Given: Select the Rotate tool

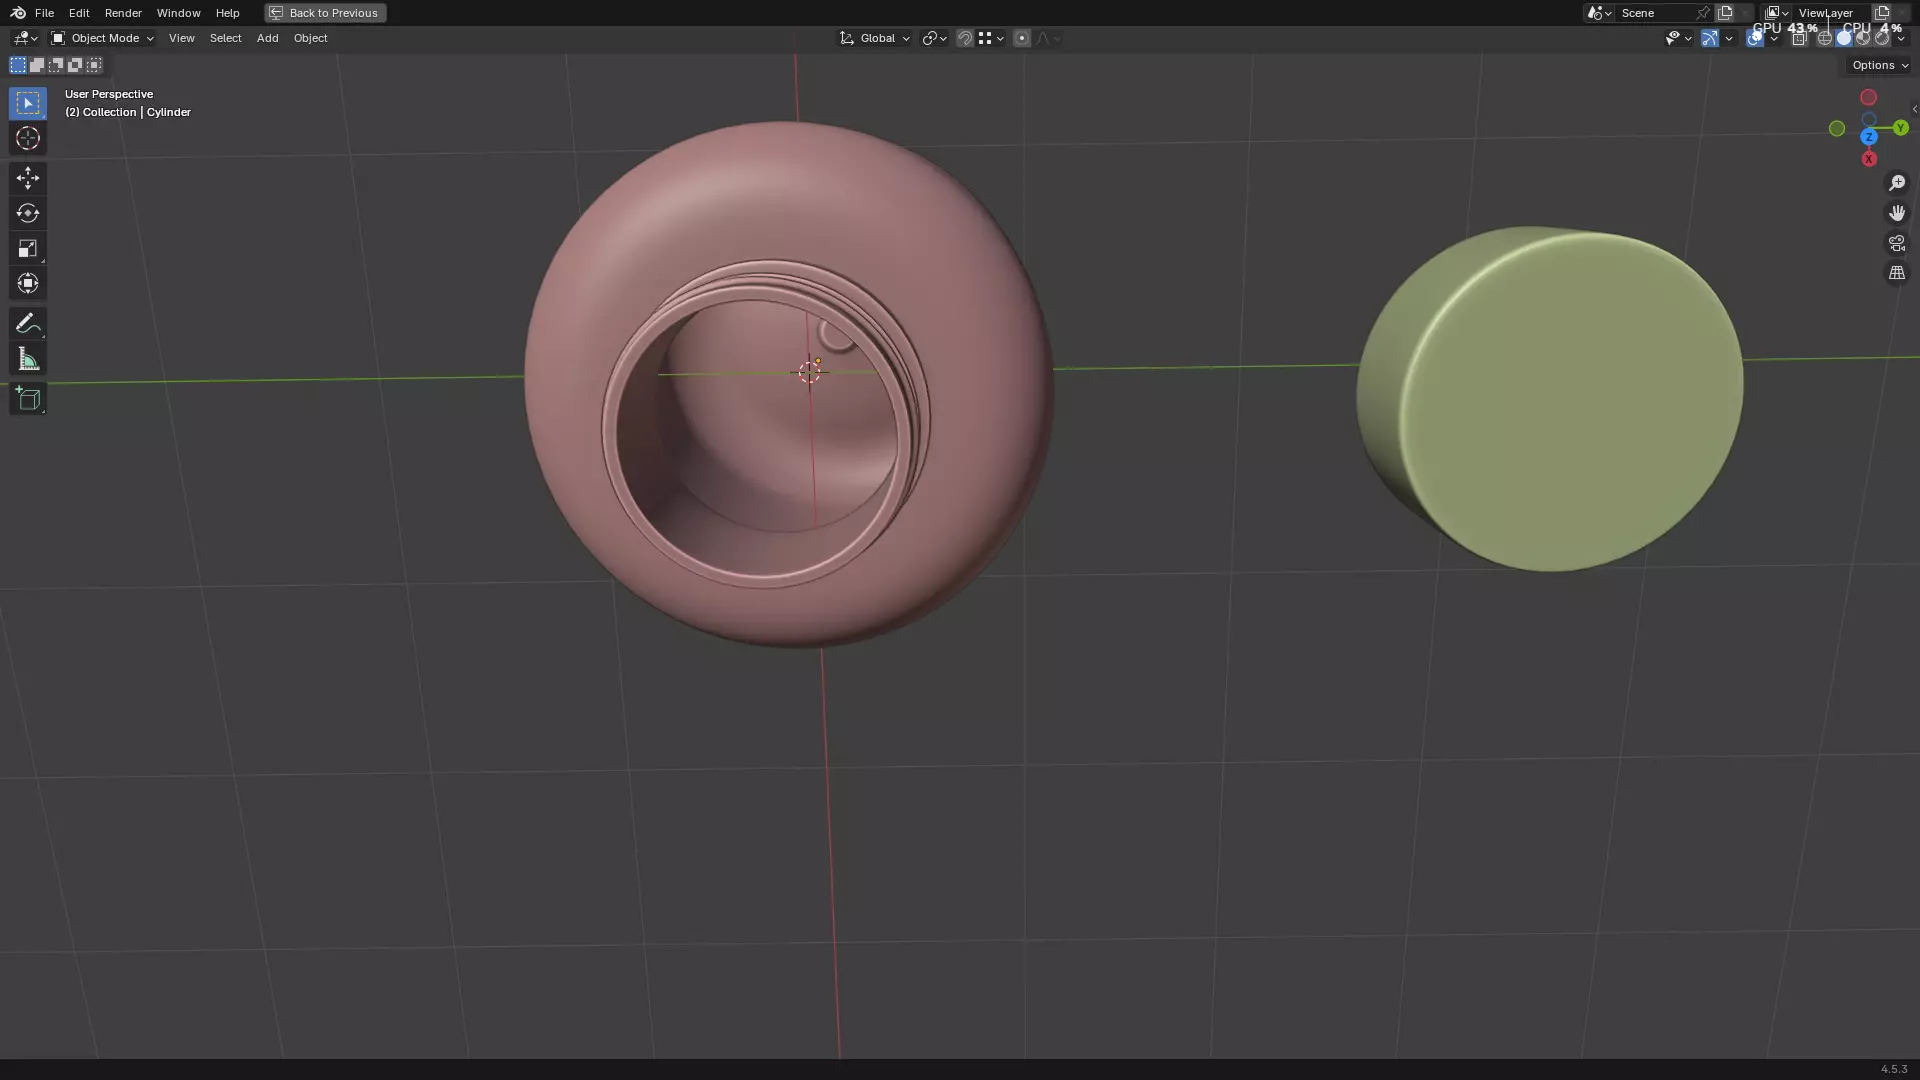Looking at the screenshot, I should (x=28, y=213).
